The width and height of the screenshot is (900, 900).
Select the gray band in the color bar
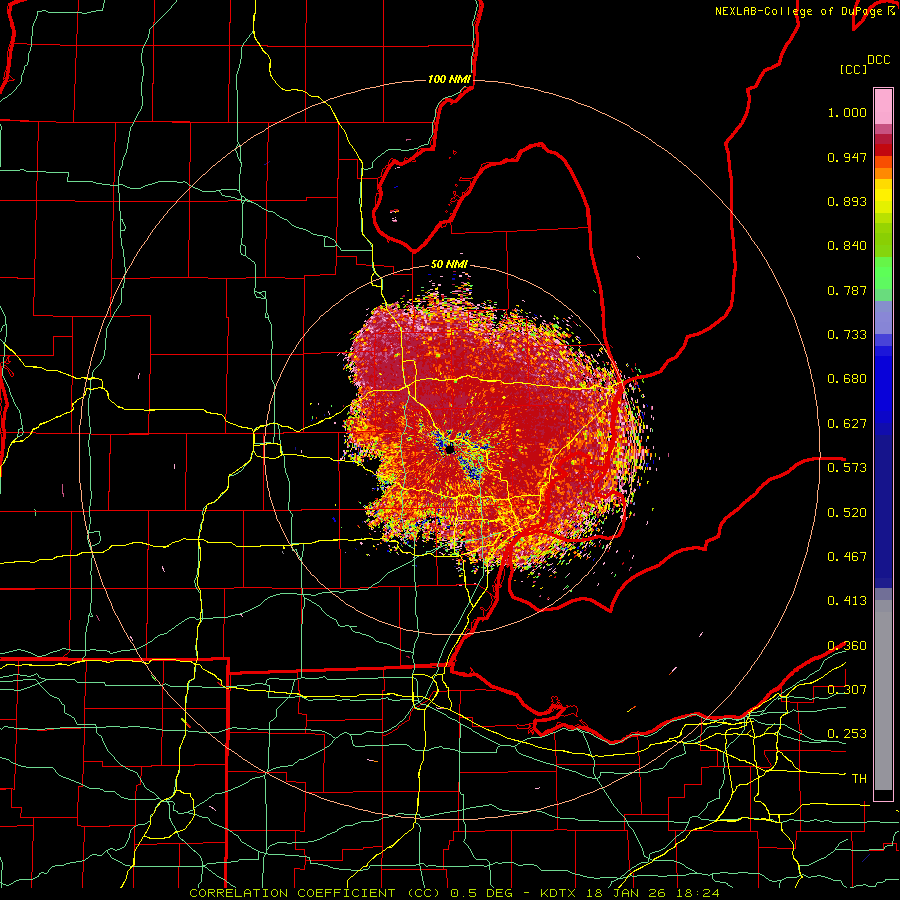coord(883,695)
